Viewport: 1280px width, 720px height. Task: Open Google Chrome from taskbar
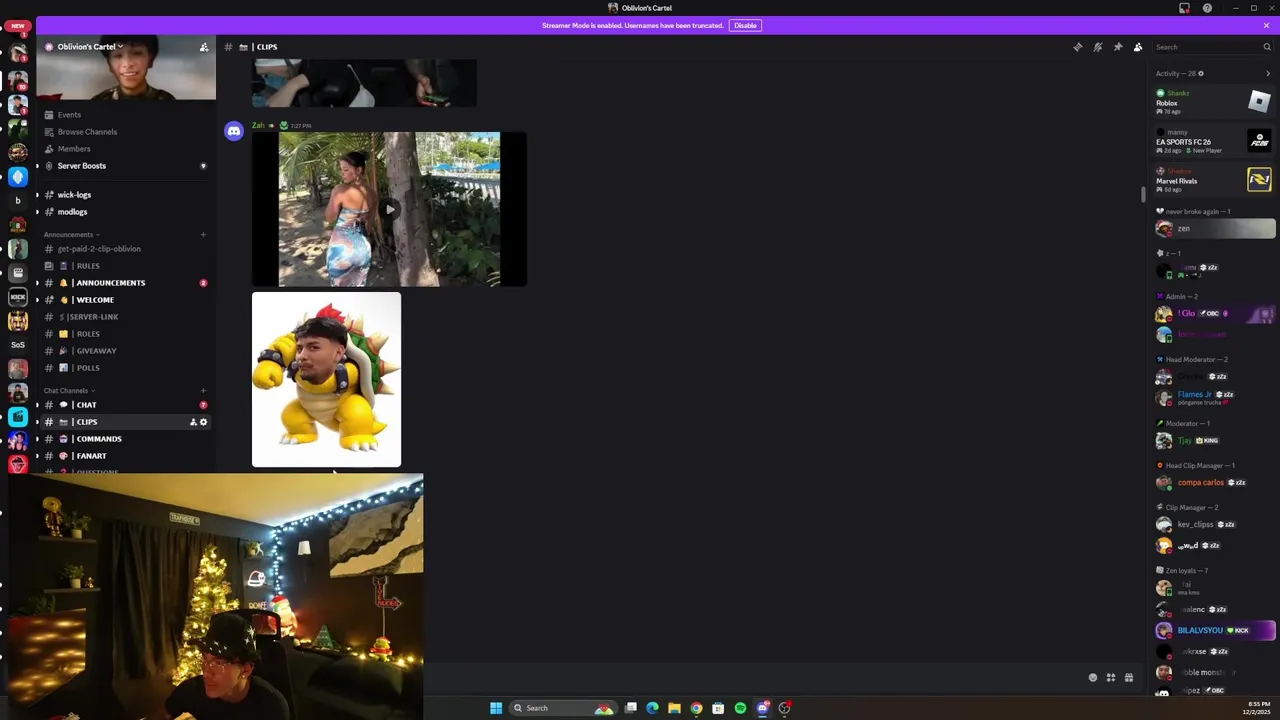[x=696, y=708]
